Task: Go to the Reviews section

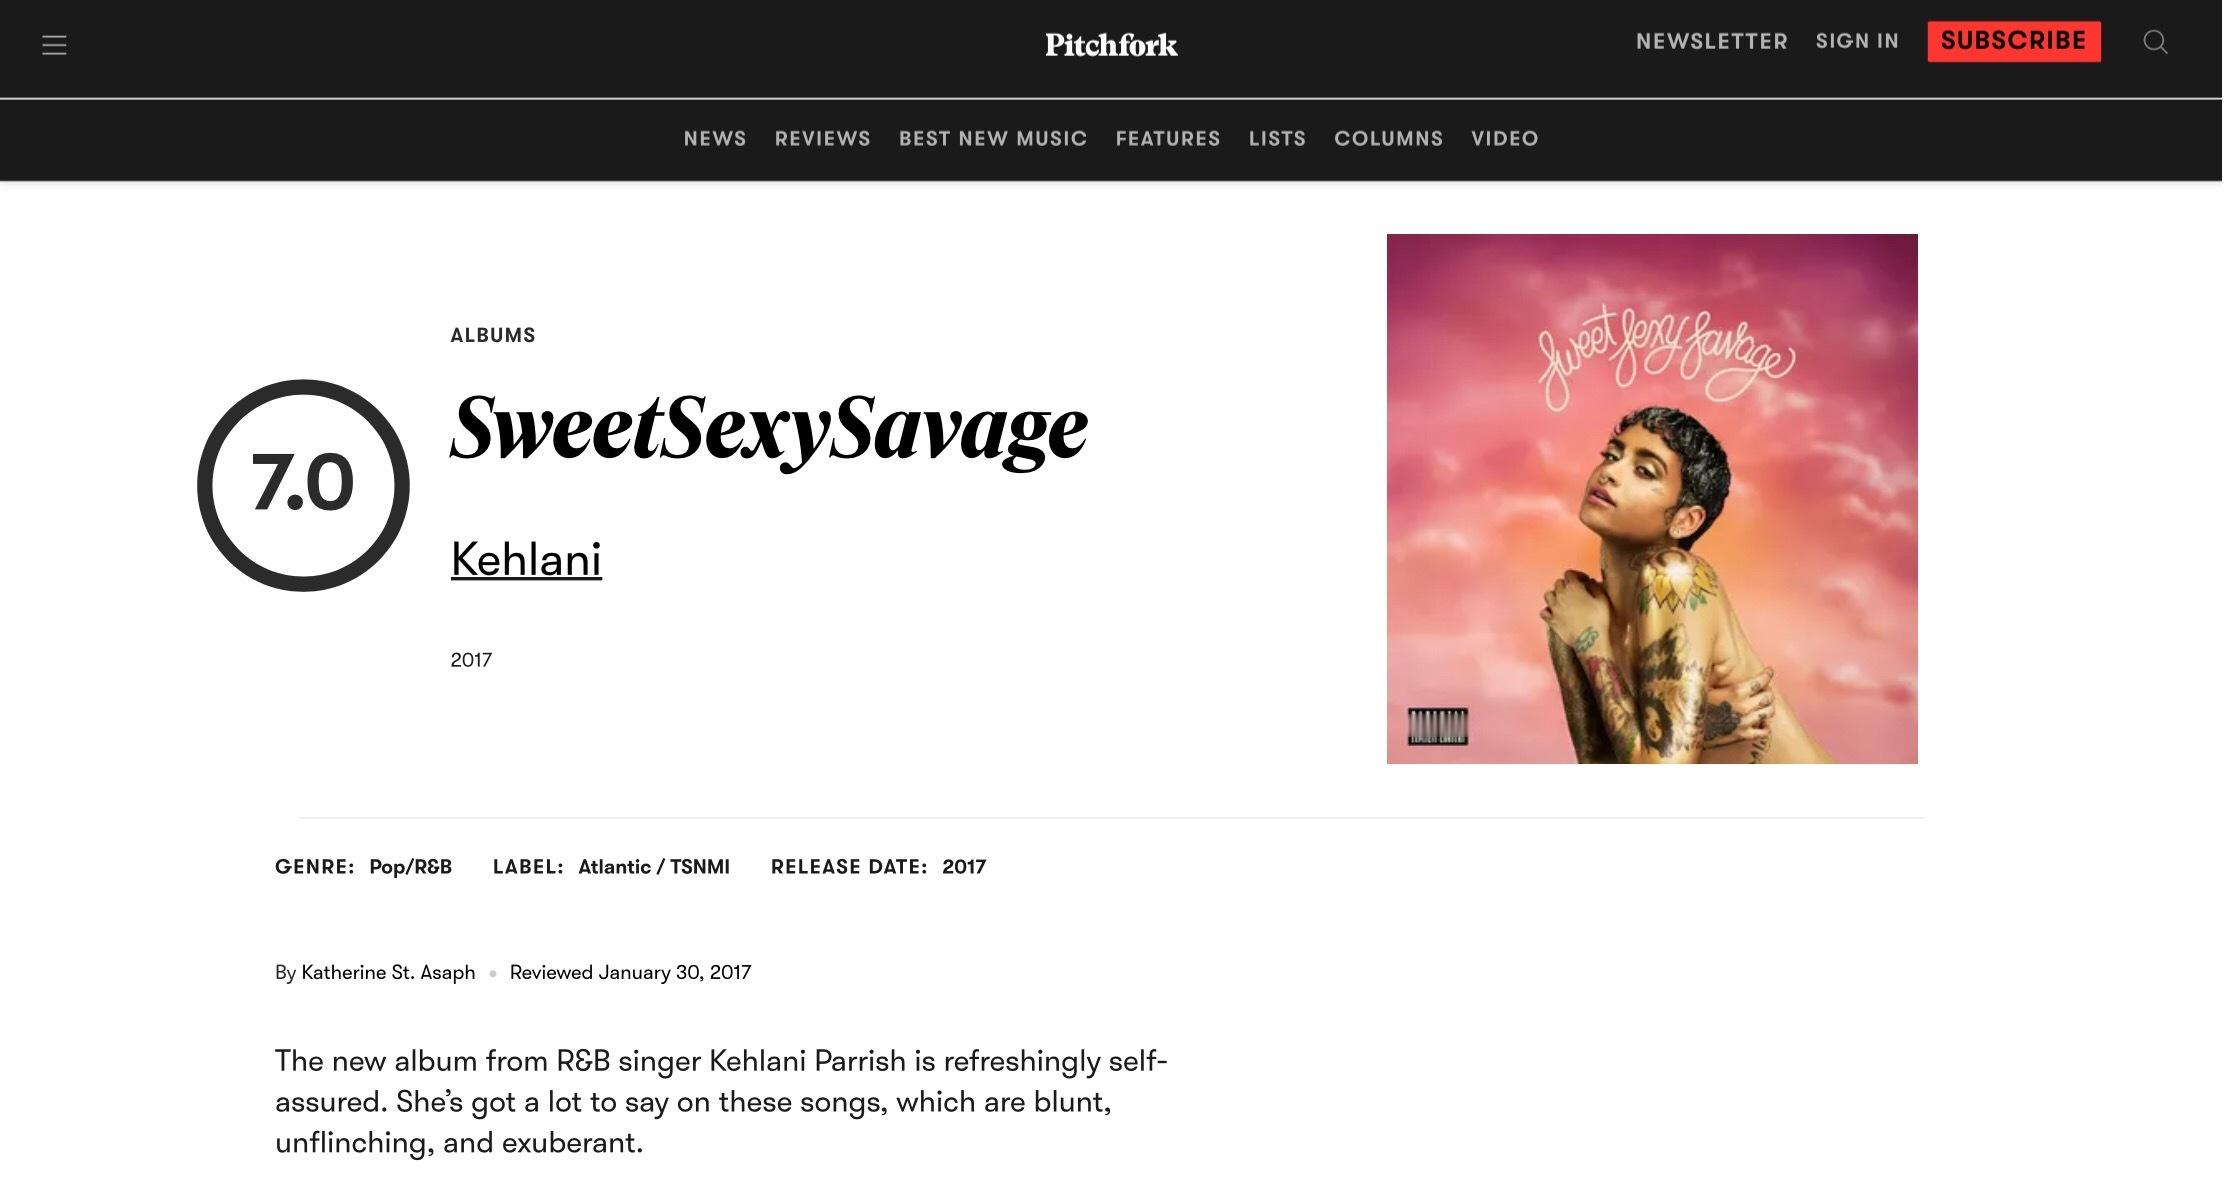Action: tap(822, 139)
